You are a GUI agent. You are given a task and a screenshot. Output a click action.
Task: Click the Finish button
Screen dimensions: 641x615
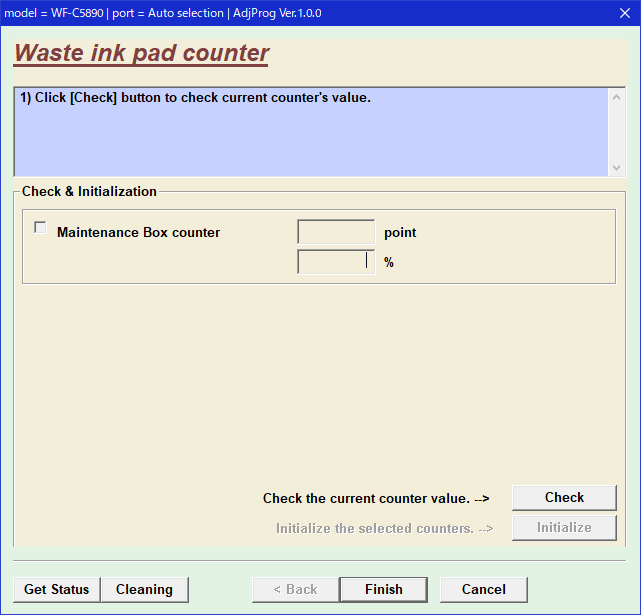383,589
